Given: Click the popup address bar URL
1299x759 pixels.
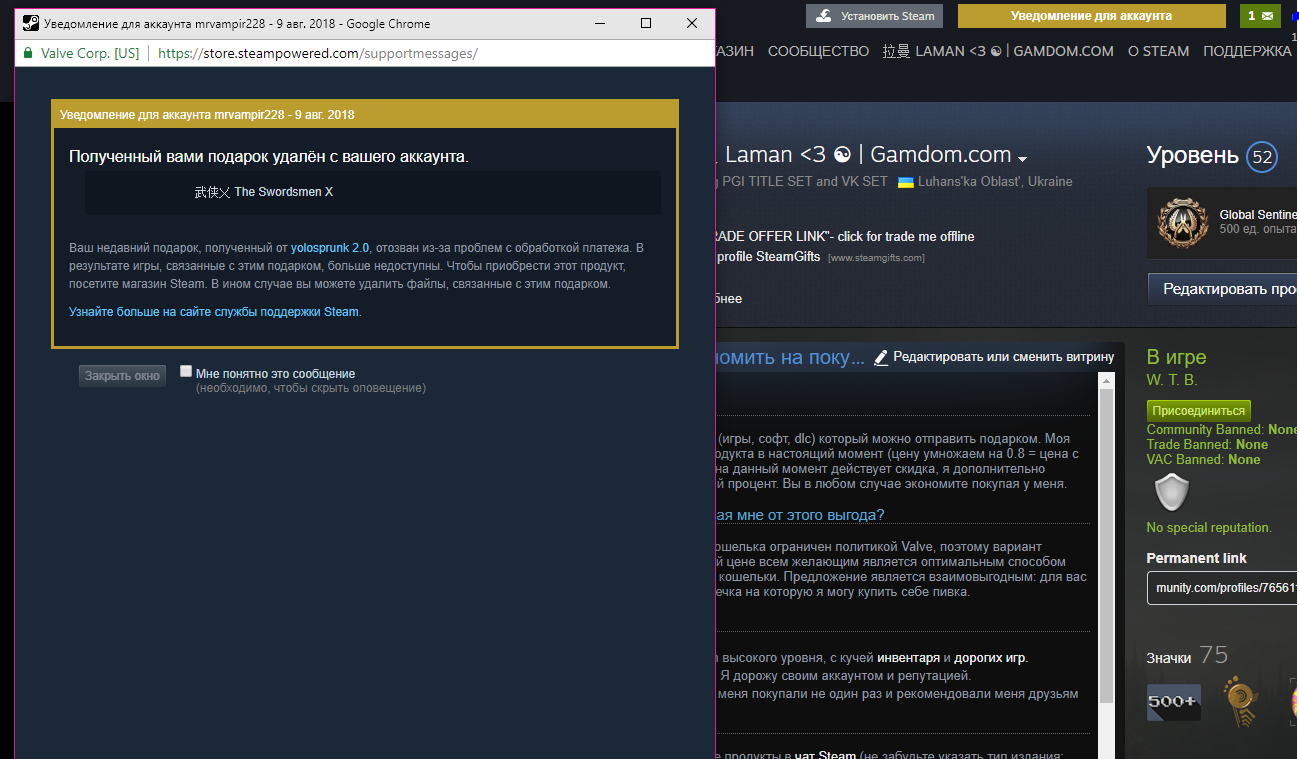Looking at the screenshot, I should (x=318, y=53).
